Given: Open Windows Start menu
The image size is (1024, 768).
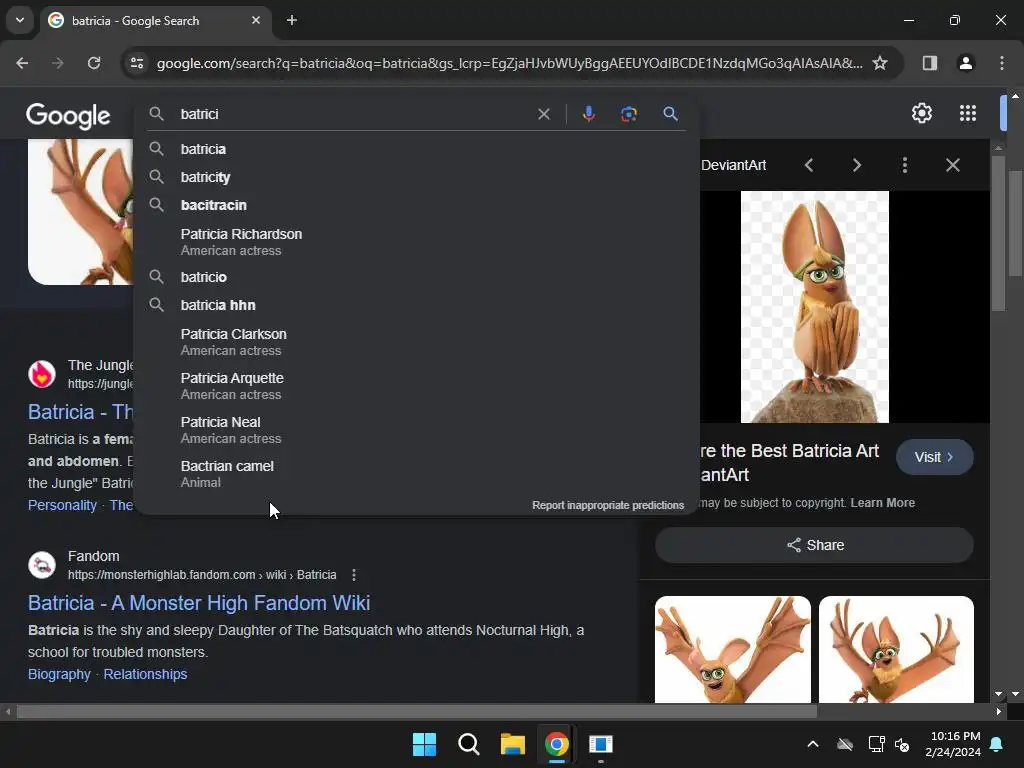Looking at the screenshot, I should tap(424, 744).
